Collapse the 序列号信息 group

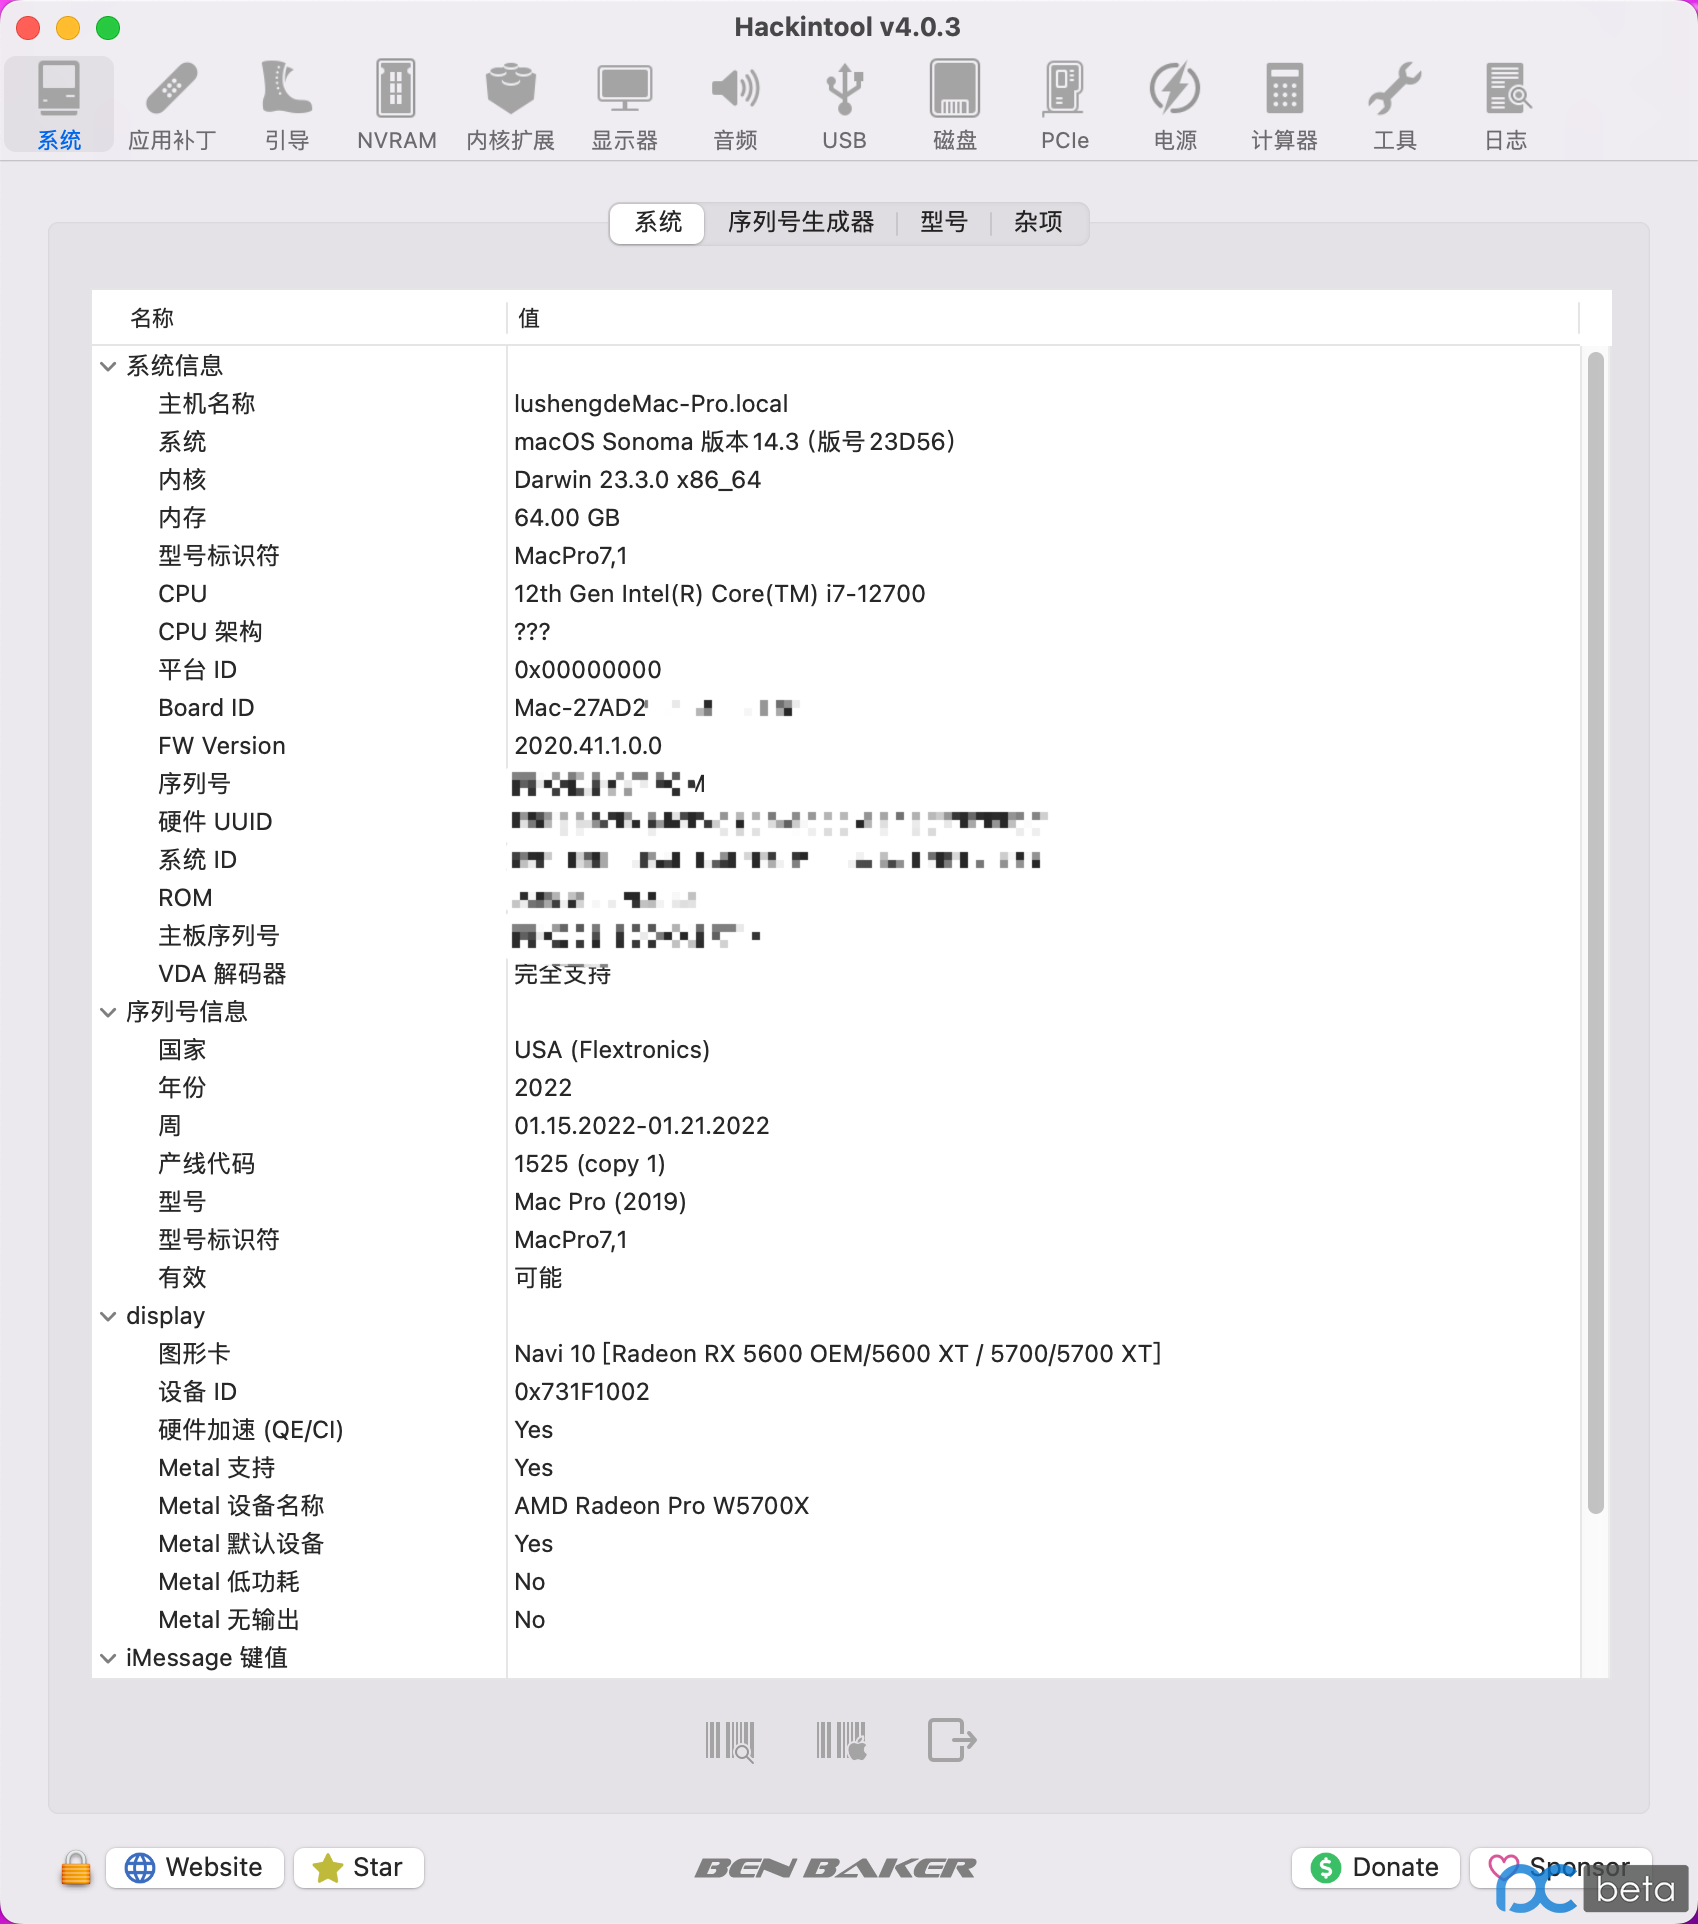click(108, 1012)
